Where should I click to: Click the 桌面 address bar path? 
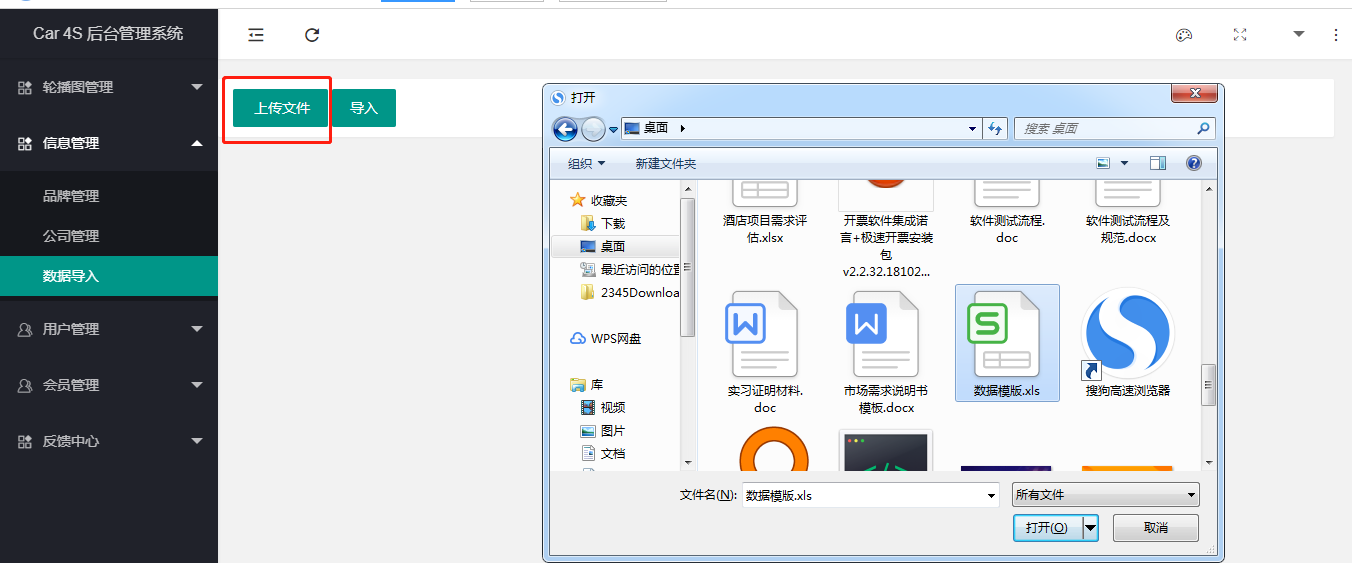click(656, 128)
